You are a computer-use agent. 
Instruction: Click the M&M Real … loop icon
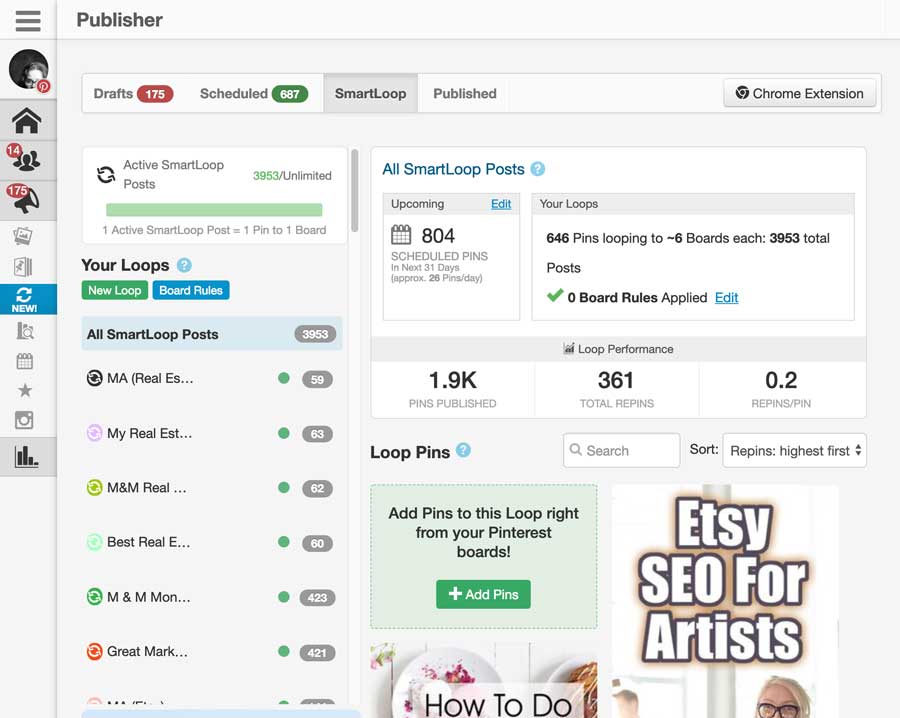(94, 487)
